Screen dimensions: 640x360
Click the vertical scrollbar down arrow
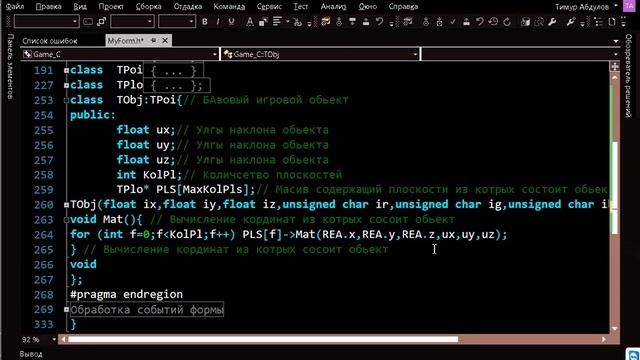[x=615, y=329]
